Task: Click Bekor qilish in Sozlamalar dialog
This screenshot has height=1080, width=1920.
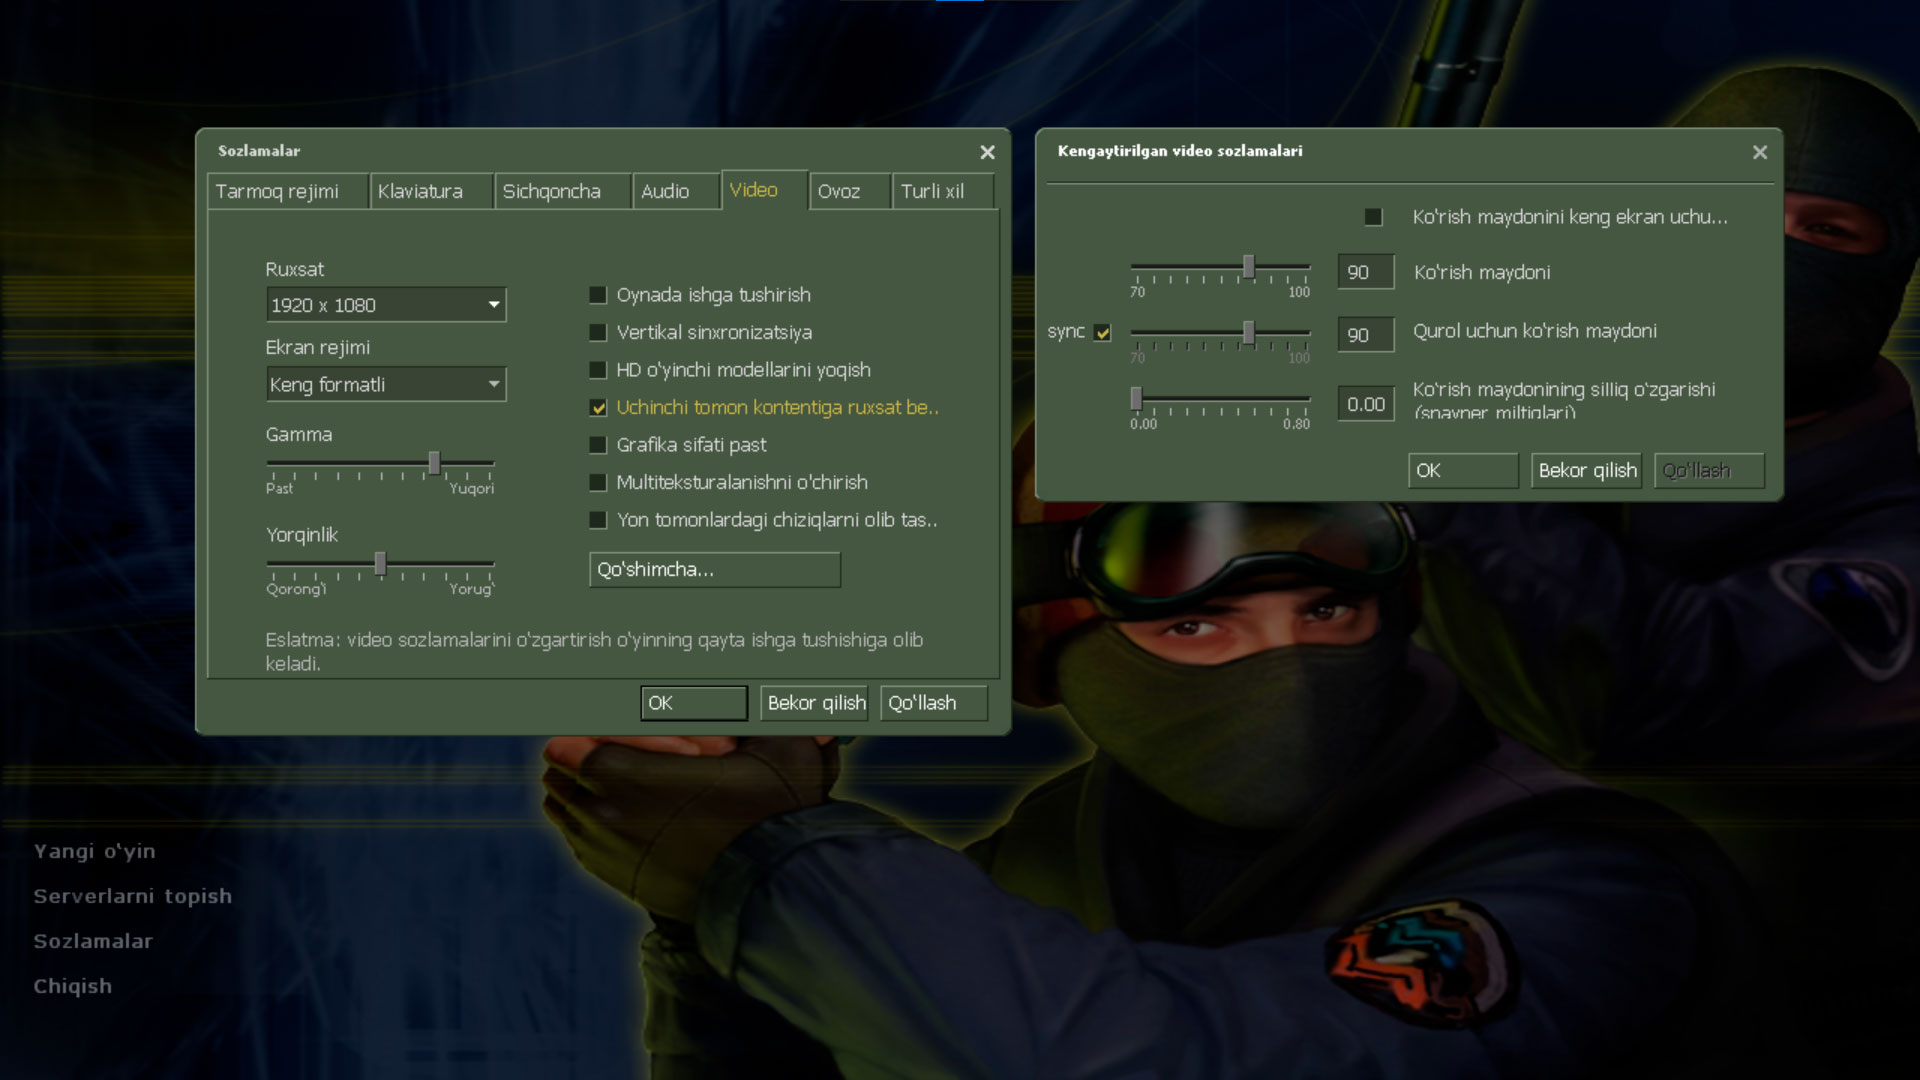Action: [x=814, y=703]
